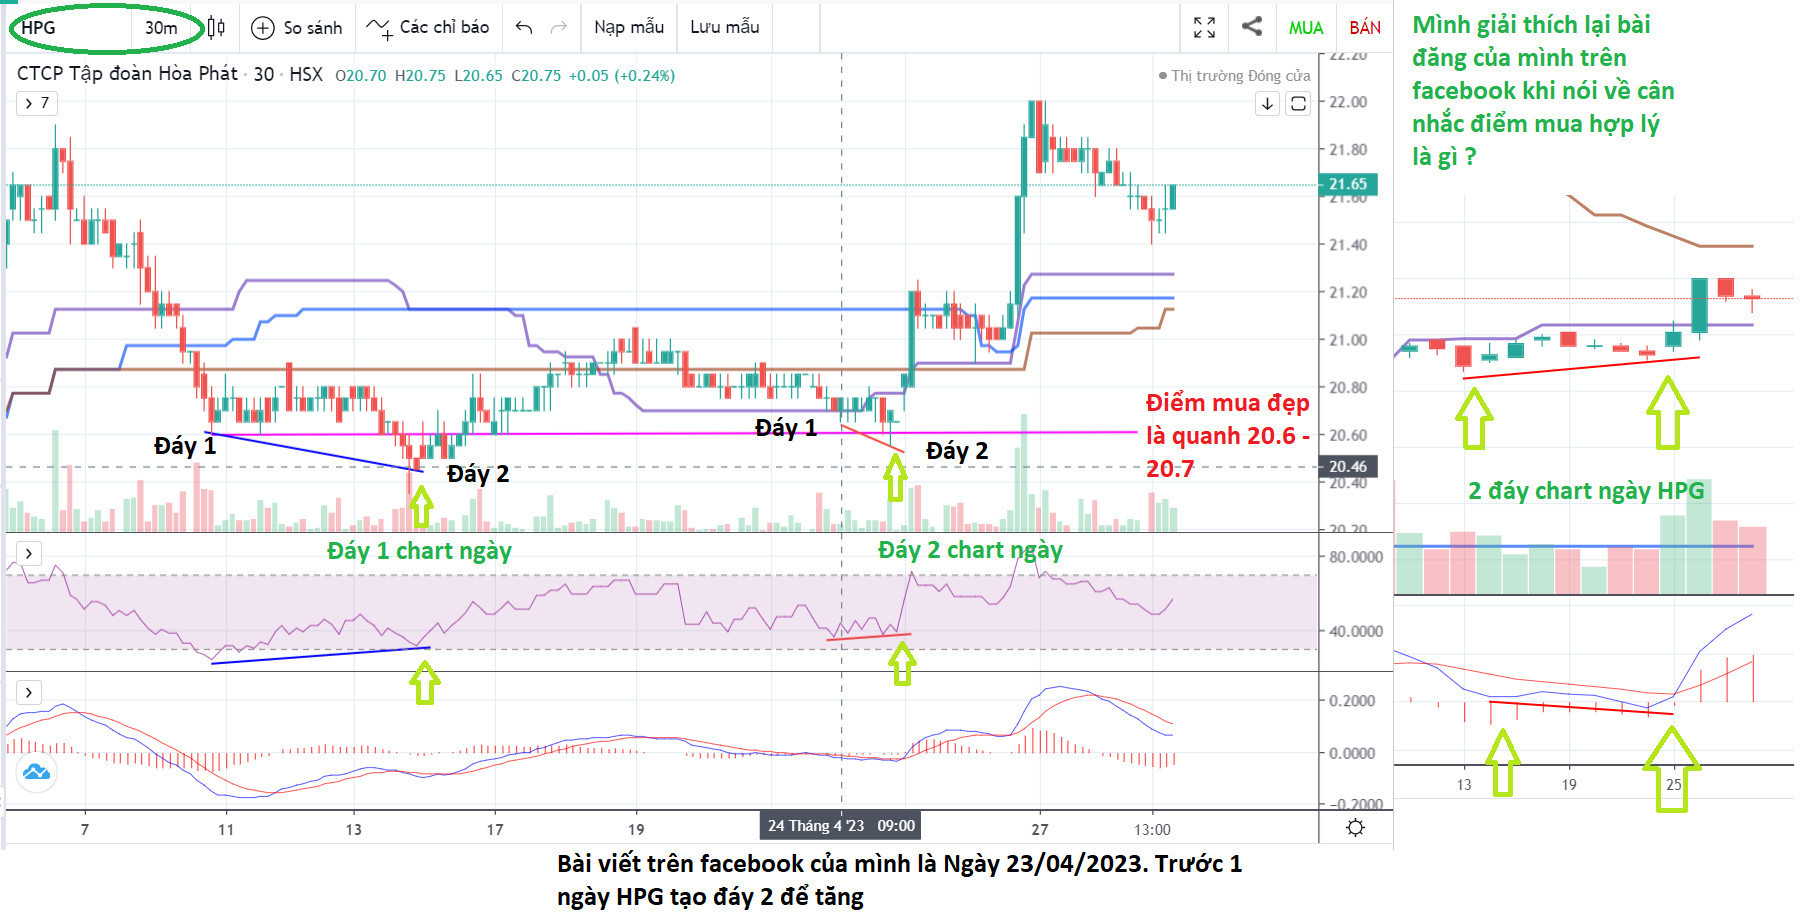Open the candlestick chart style selector
Image resolution: width=1808 pixels, height=917 pixels.
(216, 28)
